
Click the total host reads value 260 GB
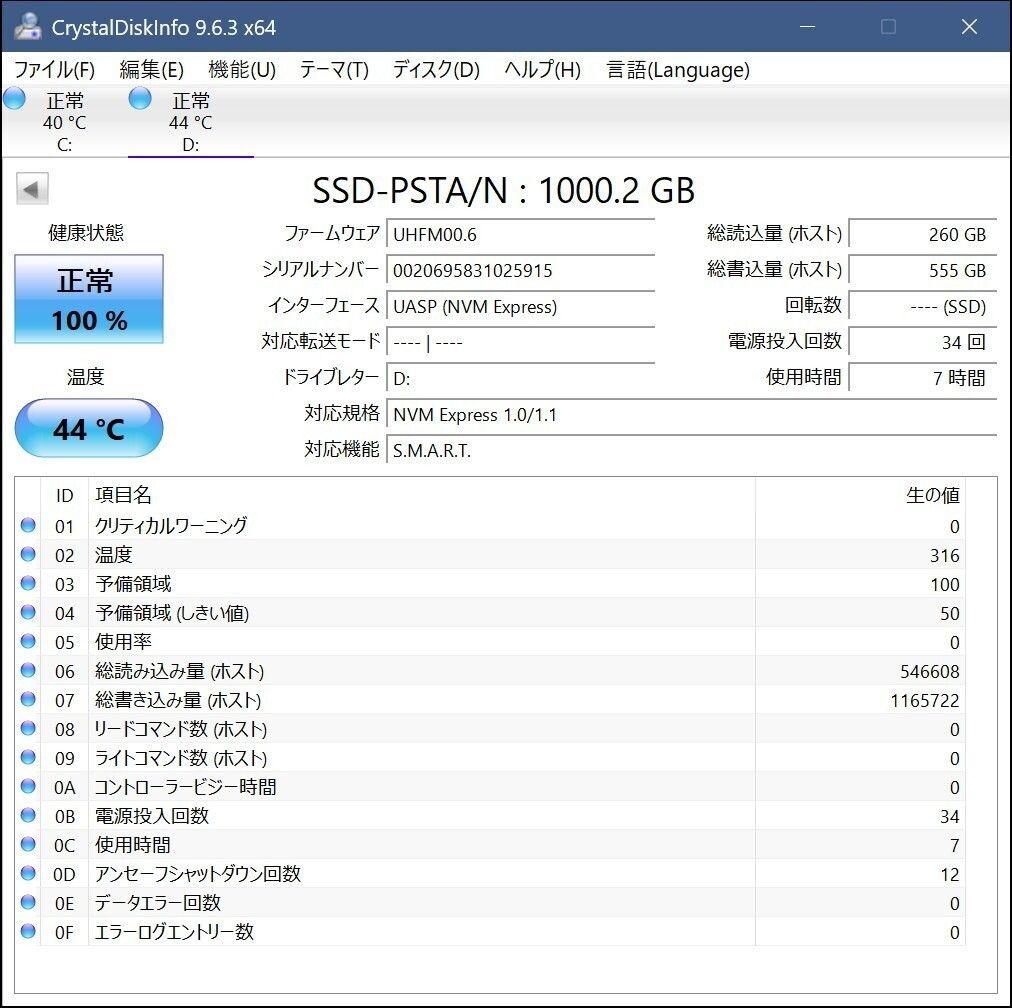(923, 234)
